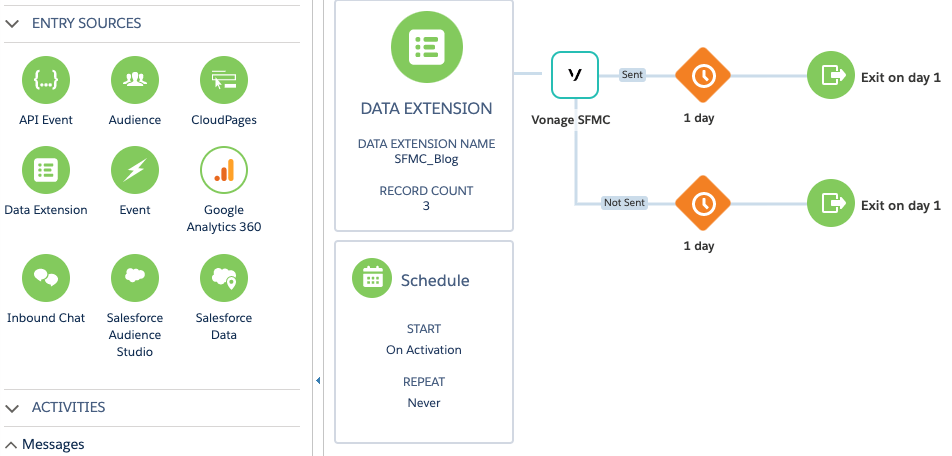Click the Salesforce Audience Studio label

(x=135, y=335)
